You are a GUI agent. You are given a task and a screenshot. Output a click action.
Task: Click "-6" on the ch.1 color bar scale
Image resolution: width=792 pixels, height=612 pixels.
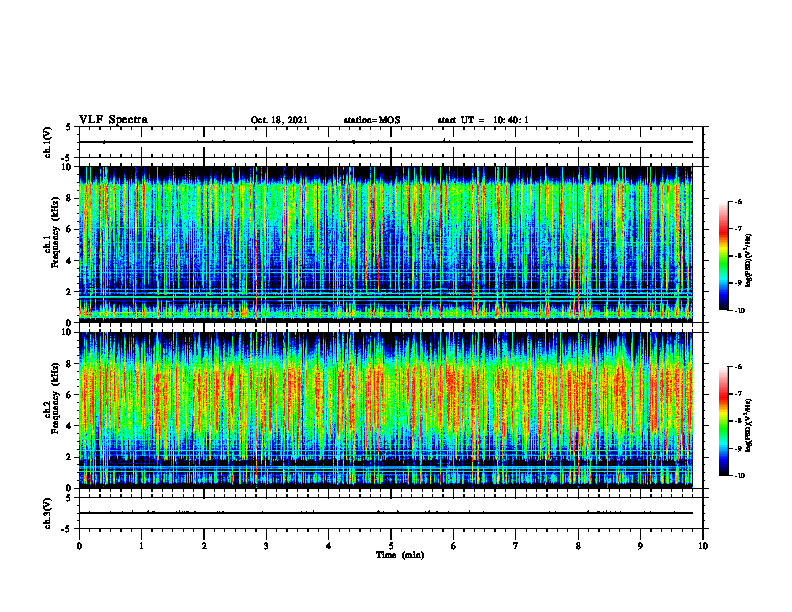tap(738, 201)
